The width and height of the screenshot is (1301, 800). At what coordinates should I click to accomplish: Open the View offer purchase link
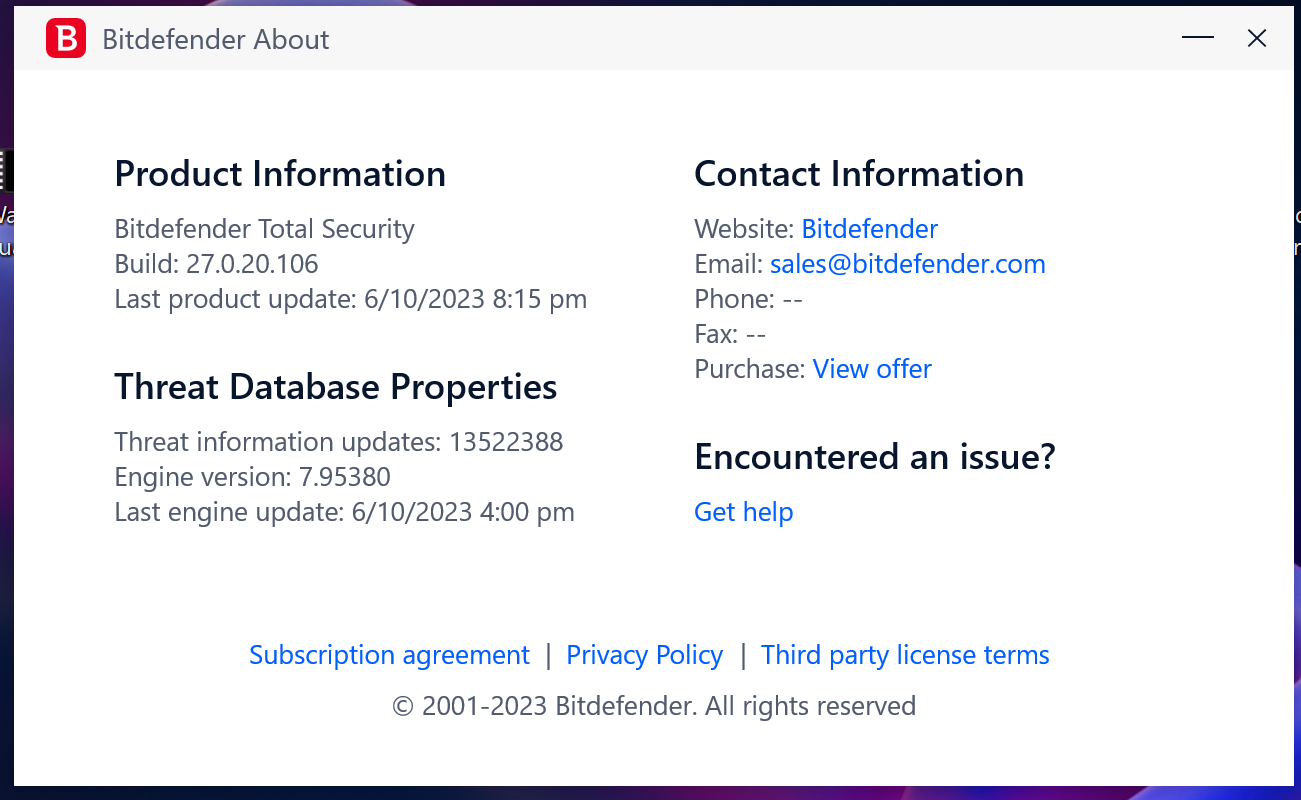[x=872, y=369]
